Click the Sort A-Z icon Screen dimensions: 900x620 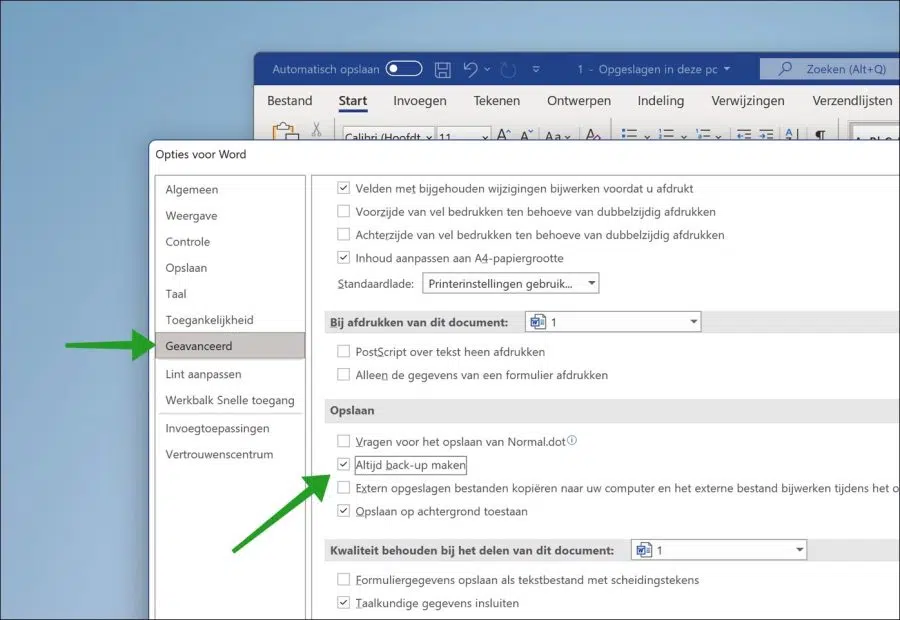pyautogui.click(x=792, y=134)
